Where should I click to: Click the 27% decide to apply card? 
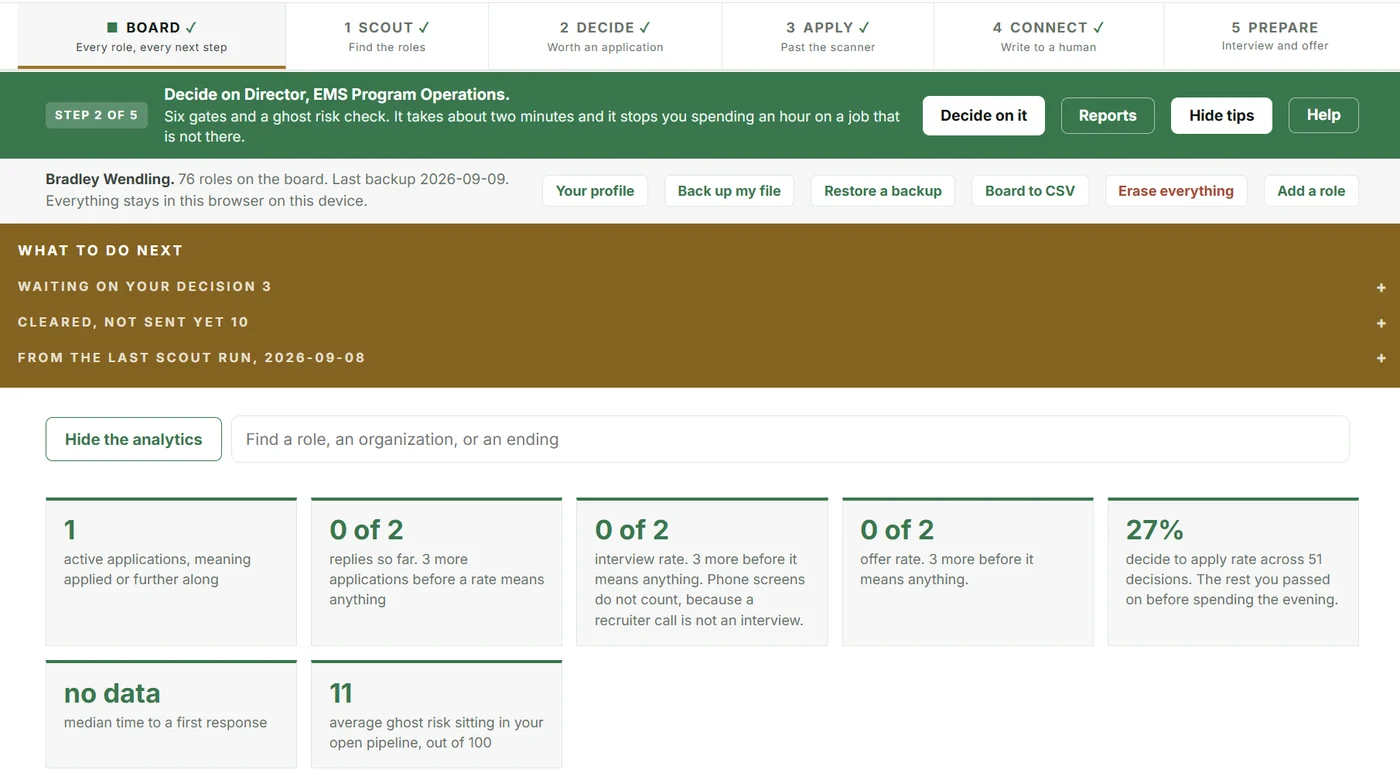(1233, 571)
